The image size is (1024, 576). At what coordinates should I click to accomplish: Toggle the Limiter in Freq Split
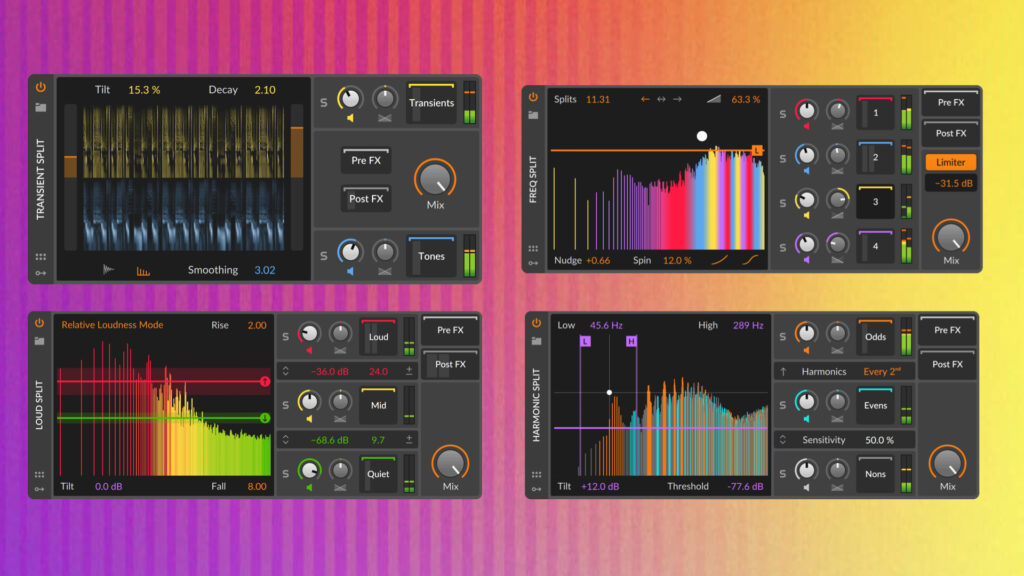[x=950, y=162]
